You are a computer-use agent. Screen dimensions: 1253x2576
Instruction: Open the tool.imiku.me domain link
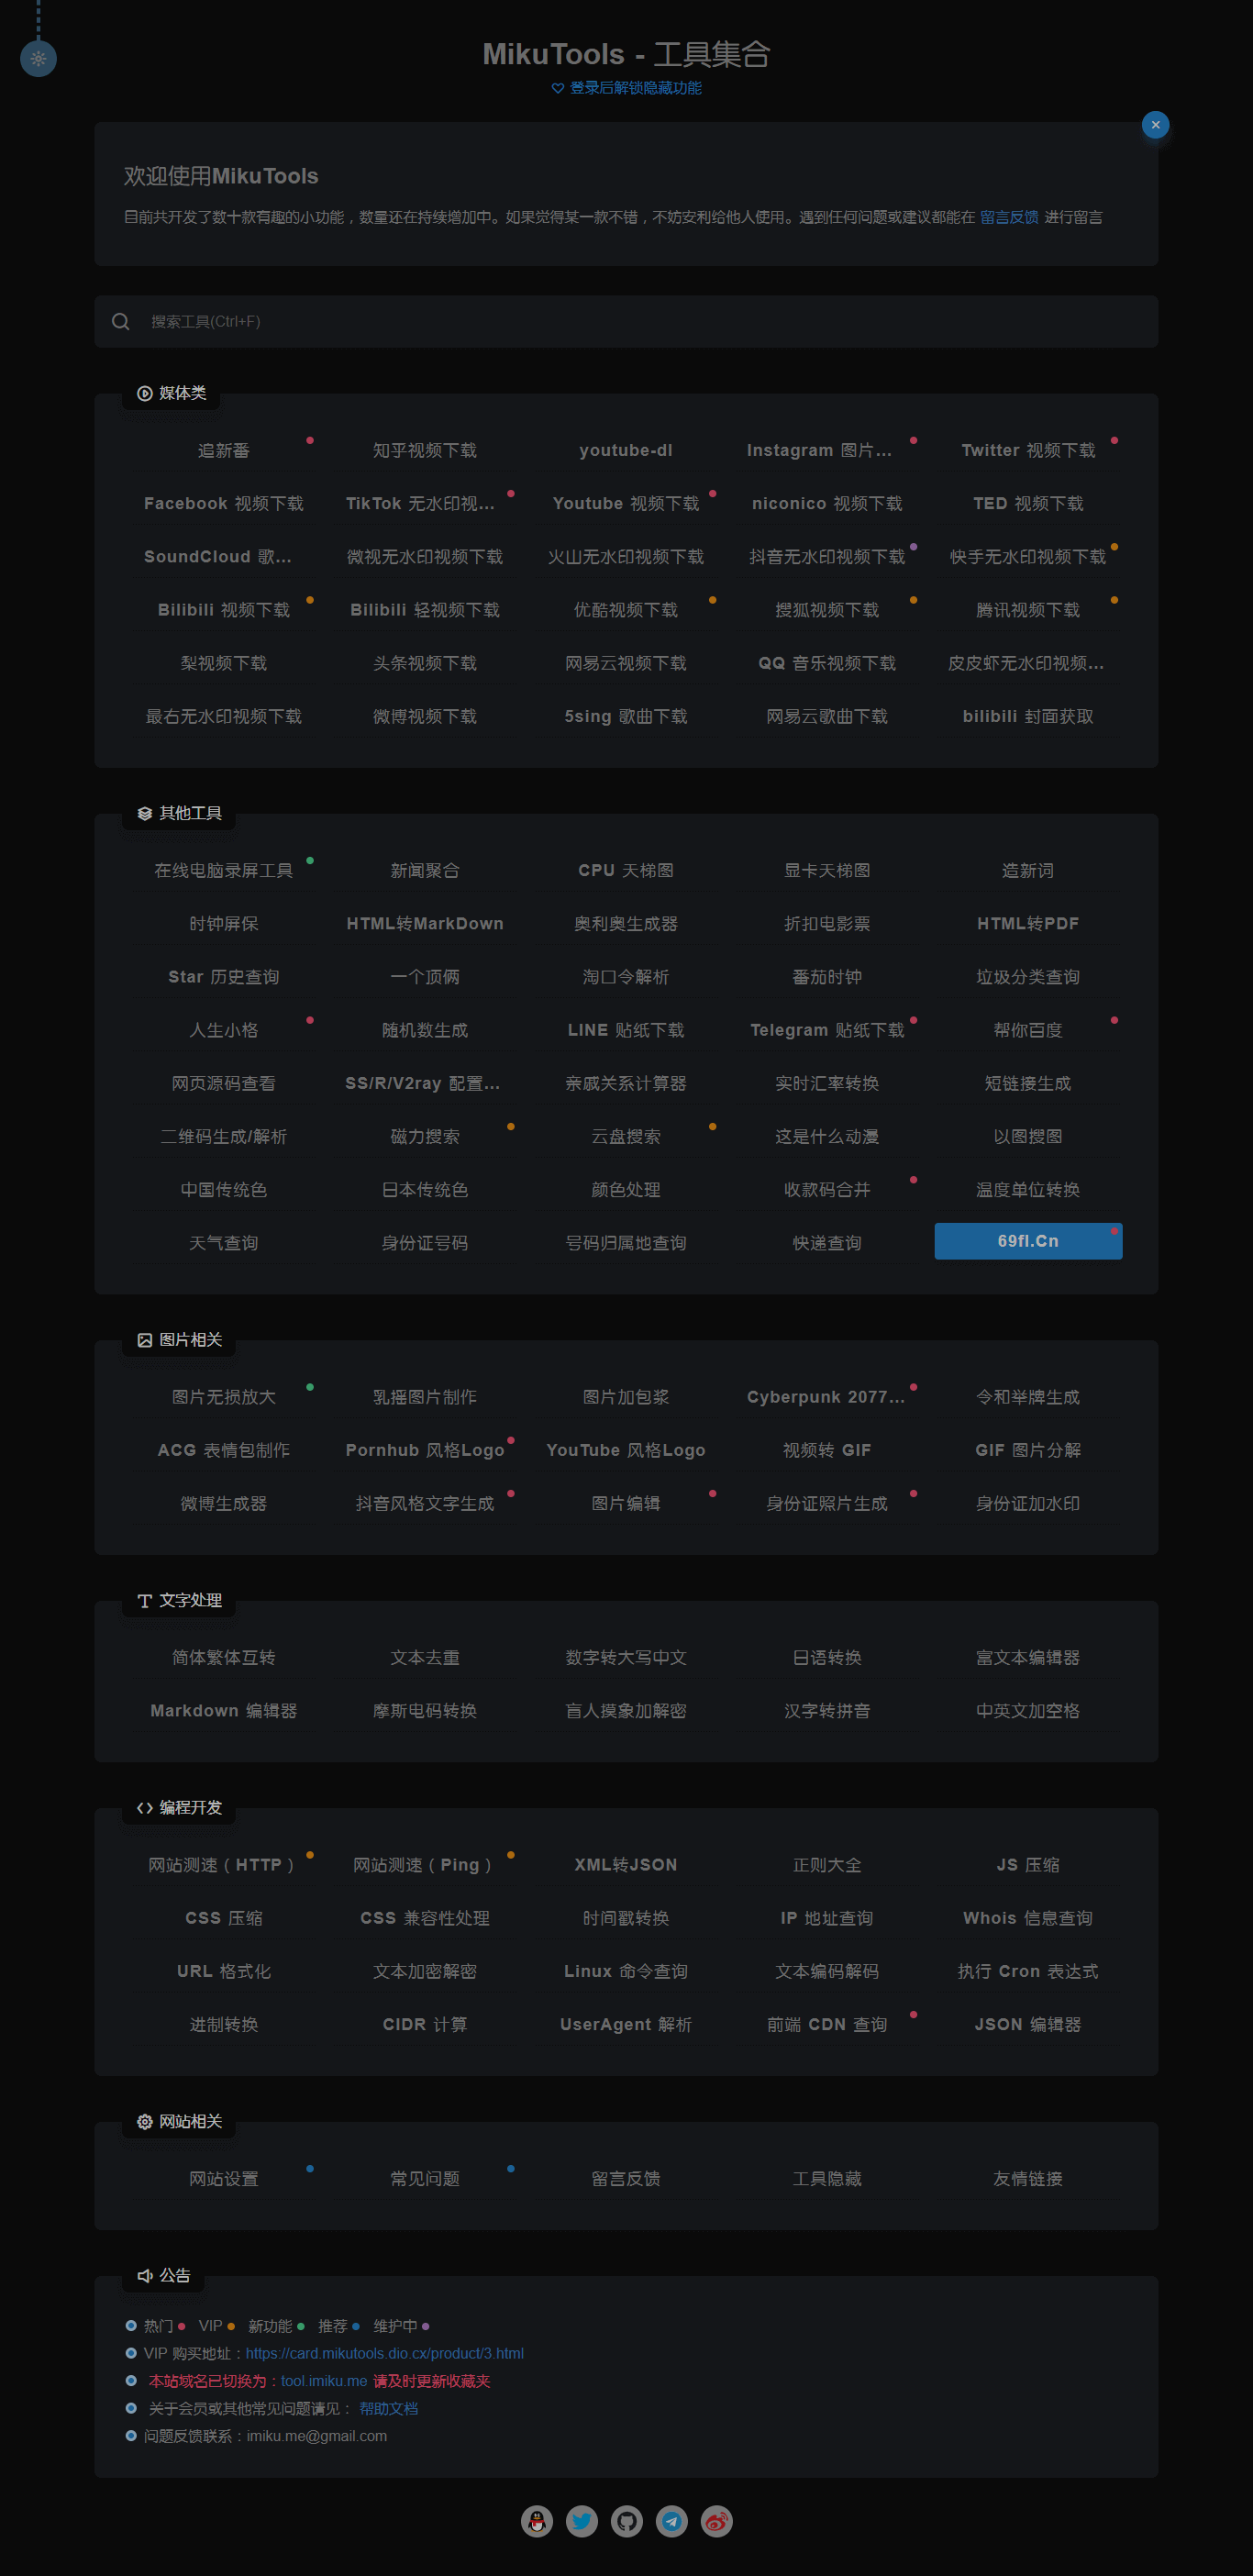click(324, 2381)
